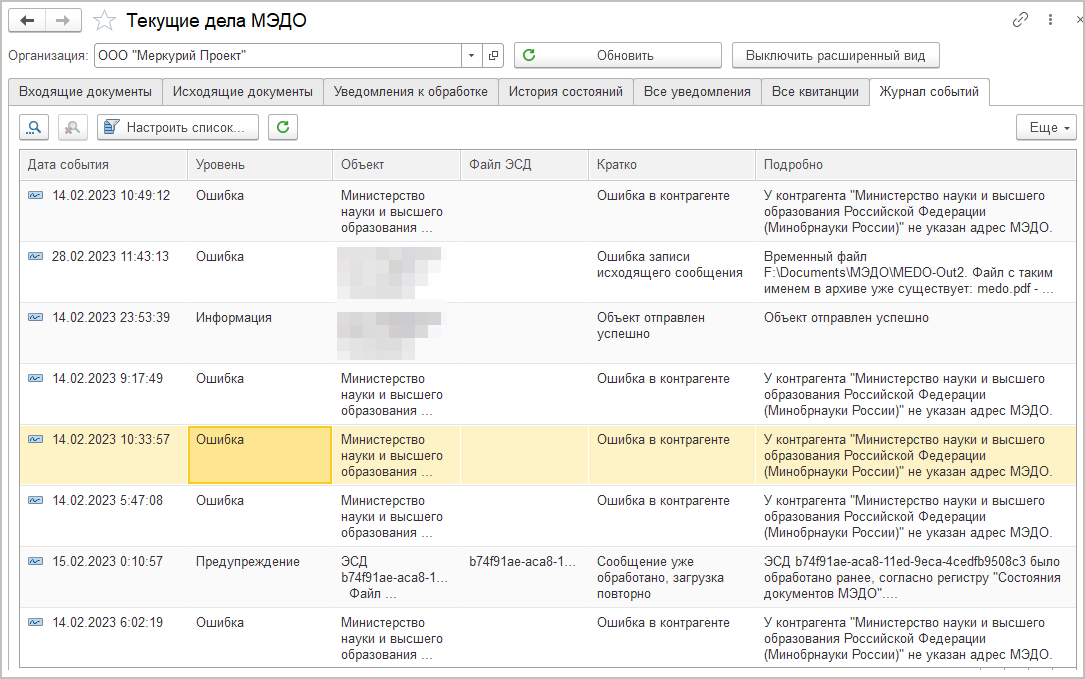The image size is (1085, 679).
Task: Open the История состояний tab
Action: [x=566, y=92]
